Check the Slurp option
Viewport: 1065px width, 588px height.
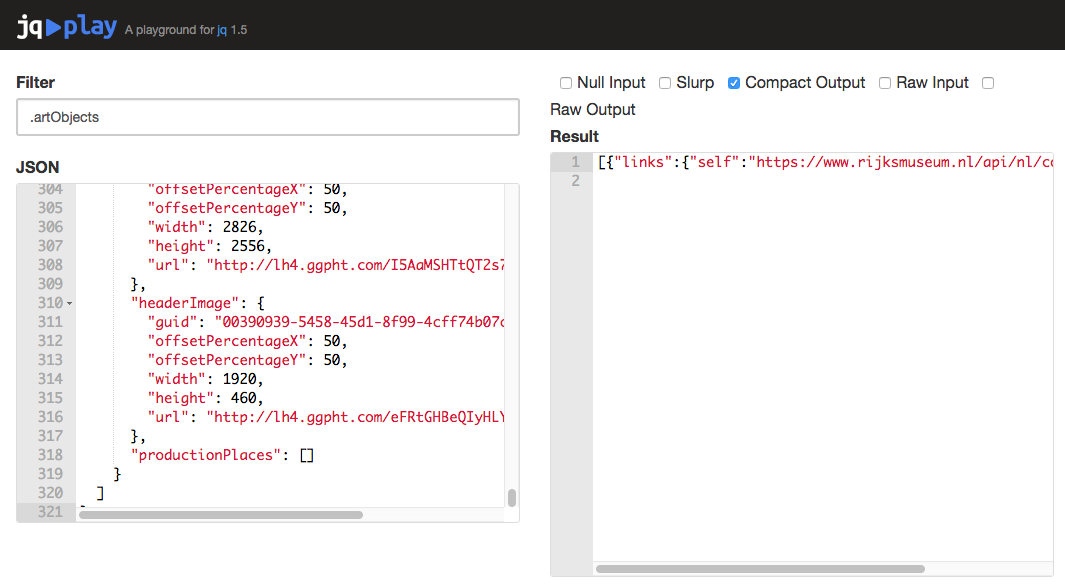(x=664, y=83)
